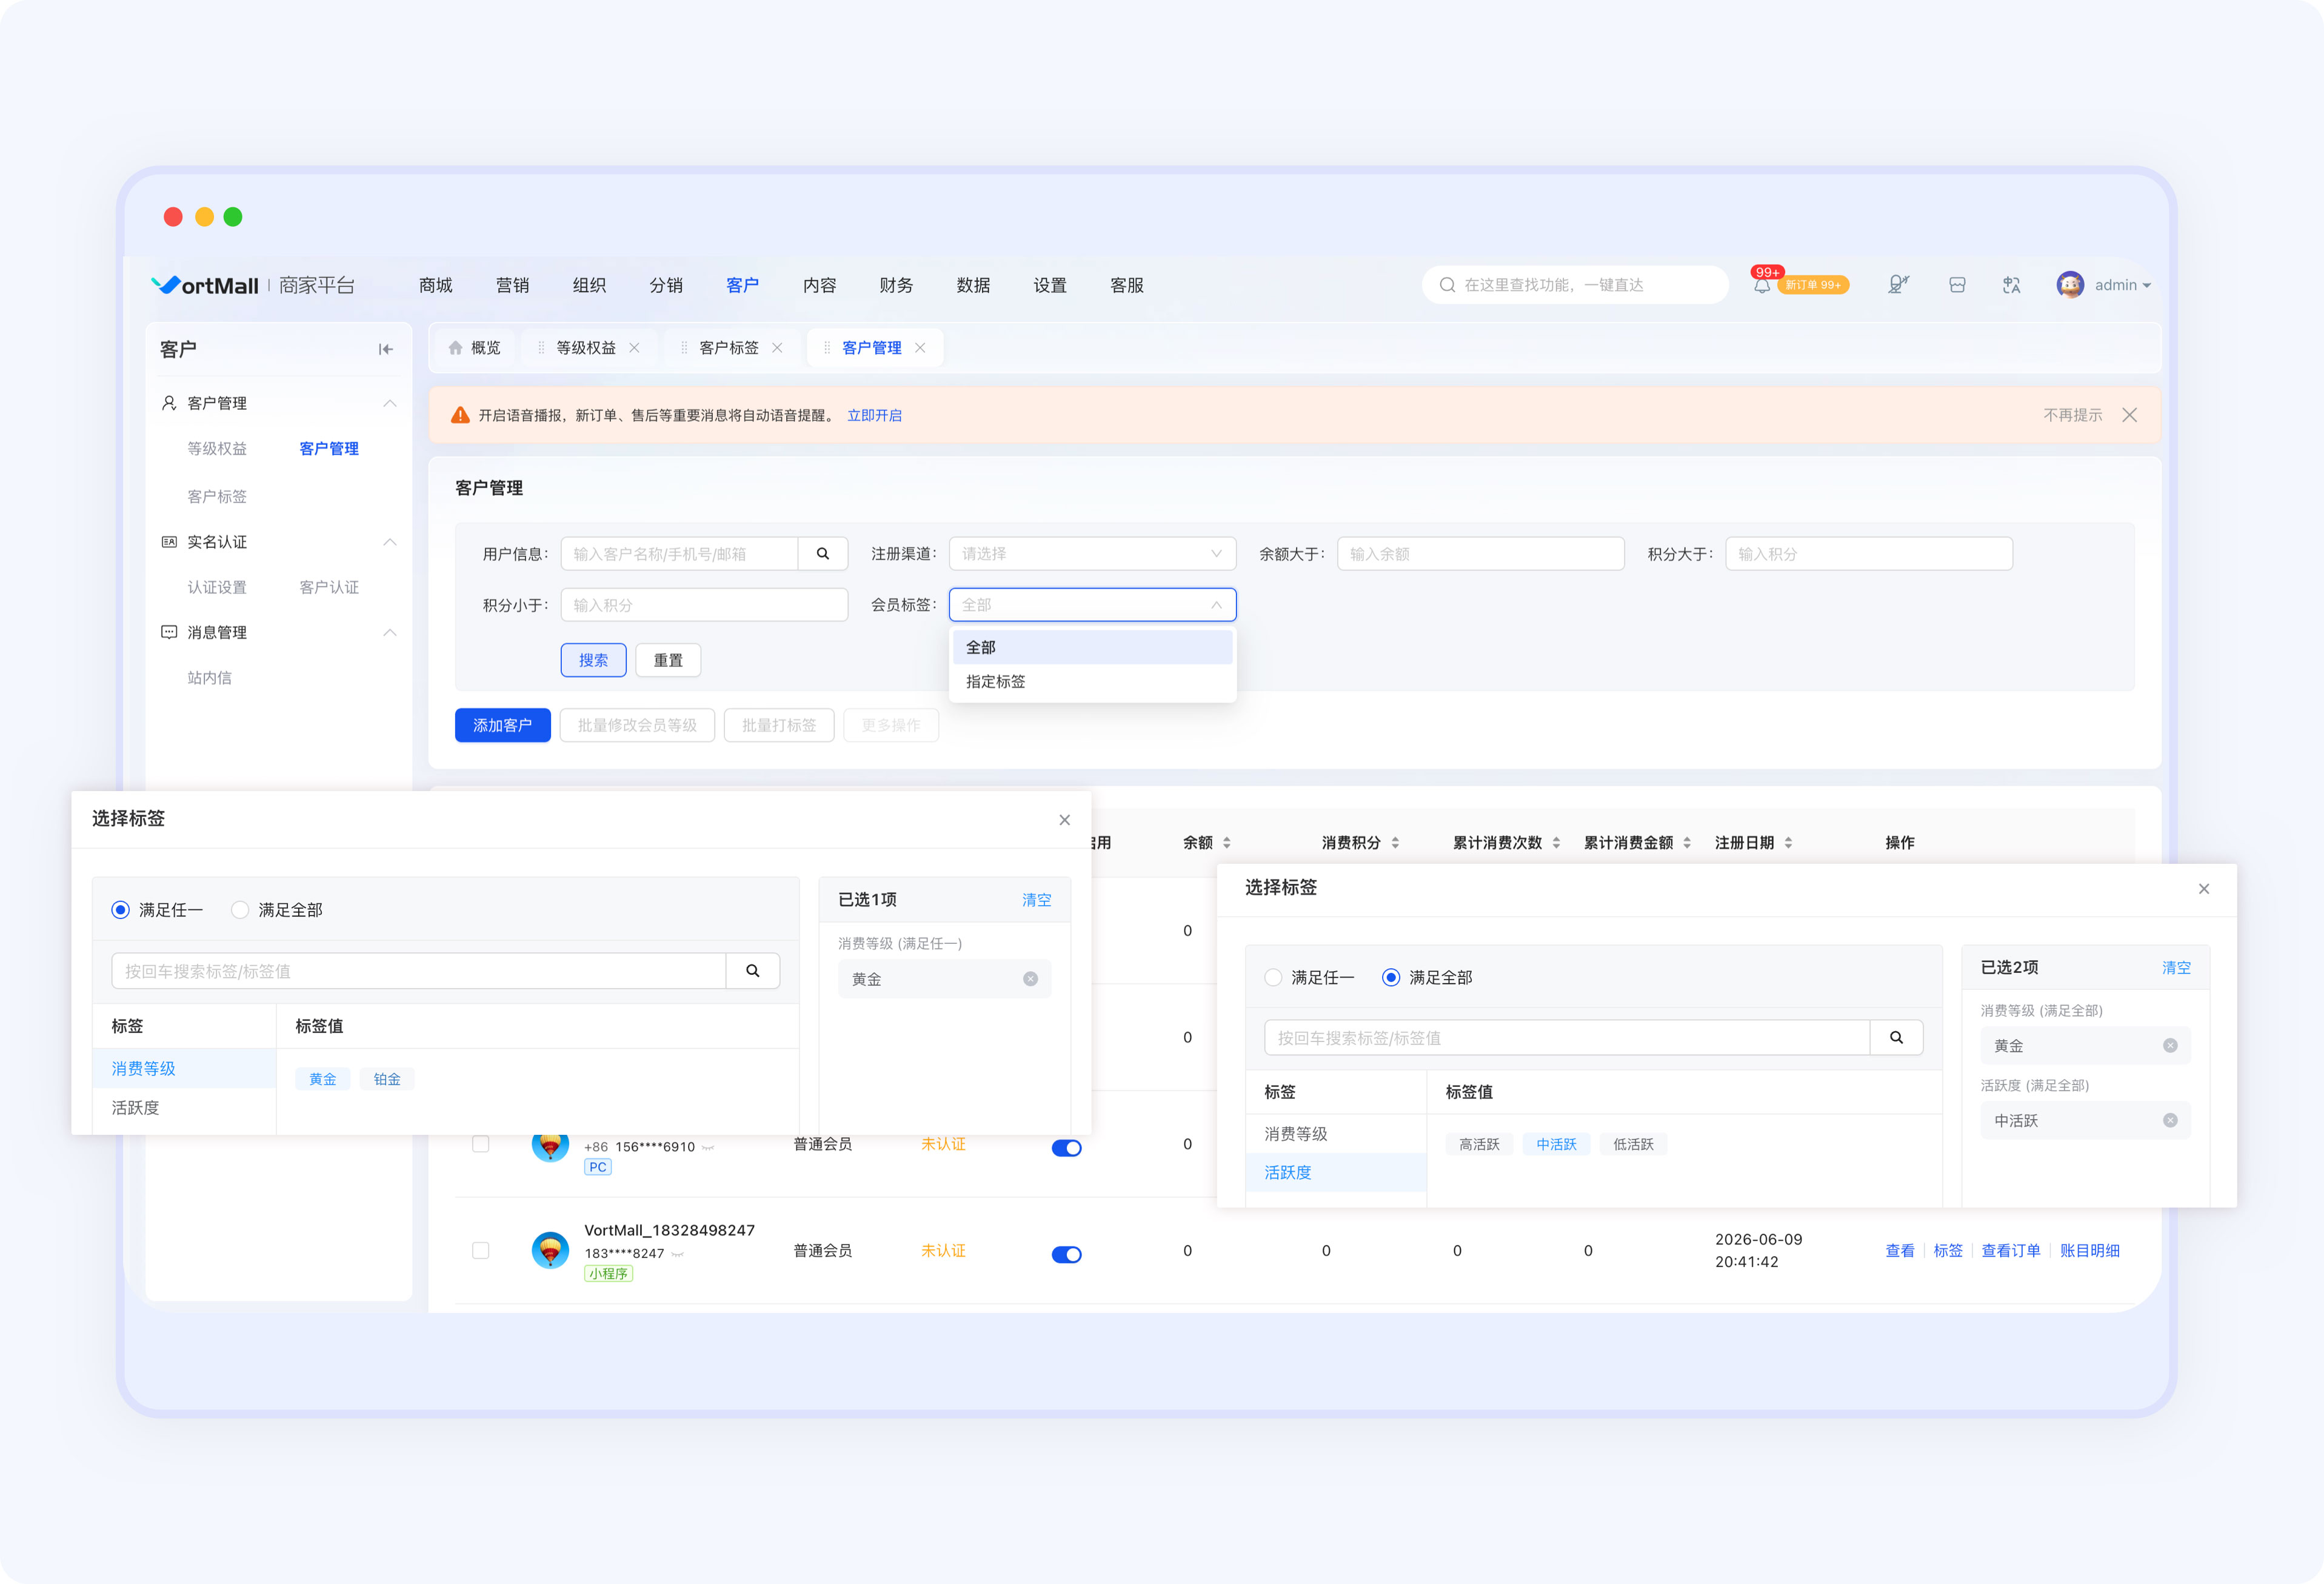
Task: Open the language translation icon in header
Action: click(x=2011, y=285)
